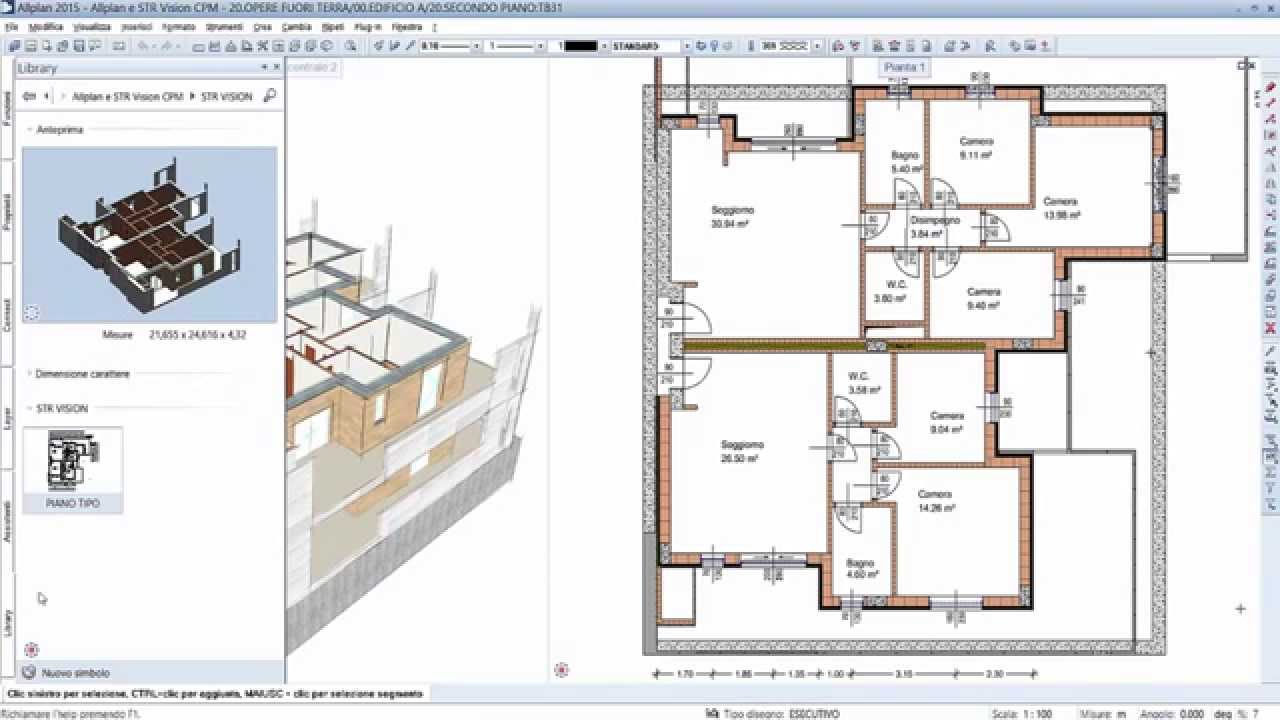Switch to the Pianta 1 viewport tab

tap(904, 67)
